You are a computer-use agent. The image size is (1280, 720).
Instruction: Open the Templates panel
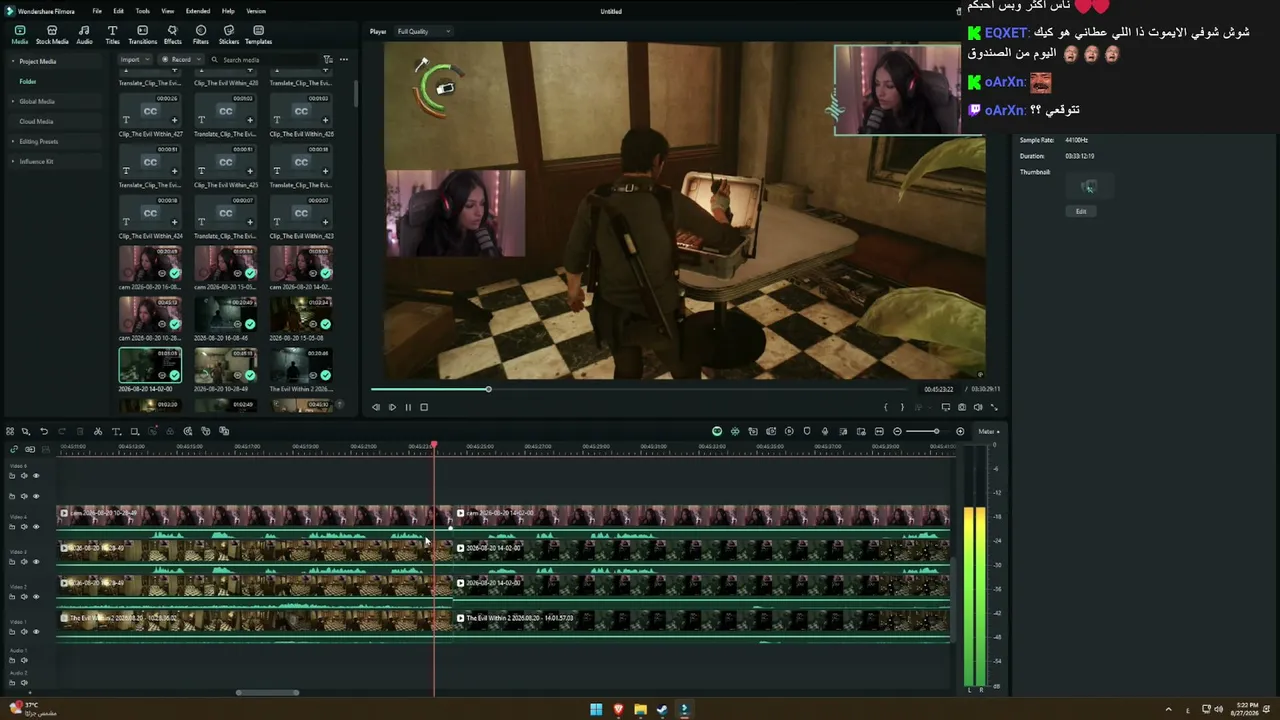pos(258,35)
